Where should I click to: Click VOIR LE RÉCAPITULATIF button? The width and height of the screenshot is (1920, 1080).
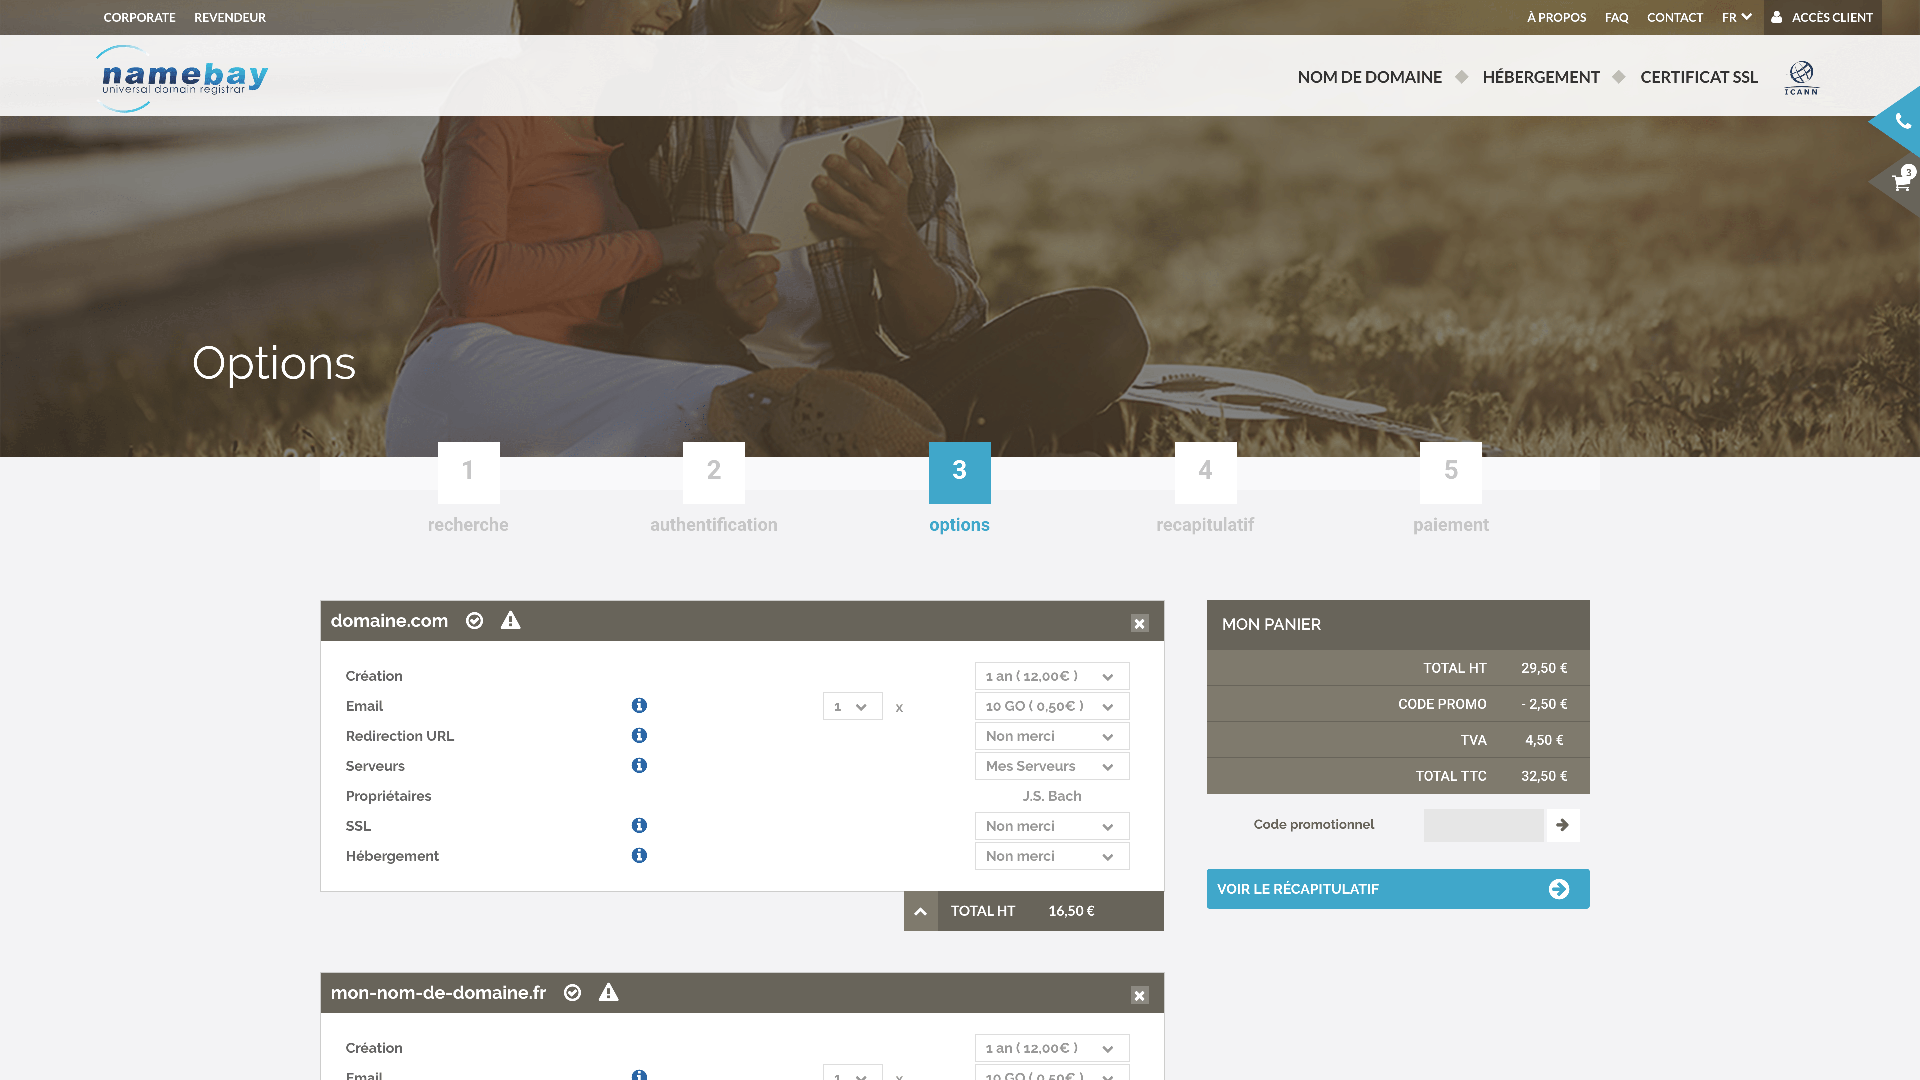coord(1397,889)
